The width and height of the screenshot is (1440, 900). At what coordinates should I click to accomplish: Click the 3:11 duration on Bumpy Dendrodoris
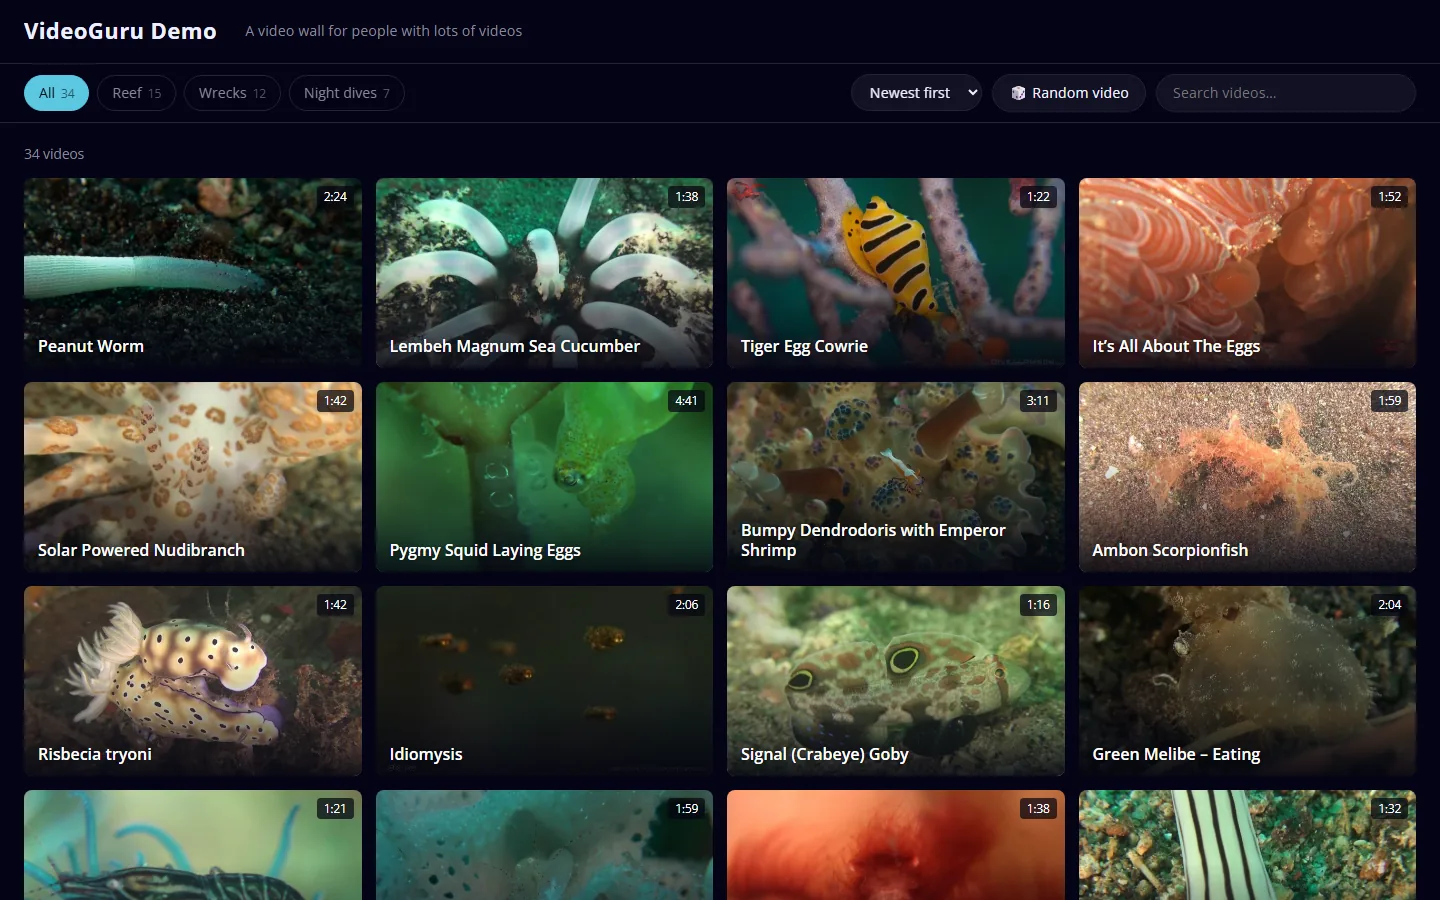coord(1038,401)
